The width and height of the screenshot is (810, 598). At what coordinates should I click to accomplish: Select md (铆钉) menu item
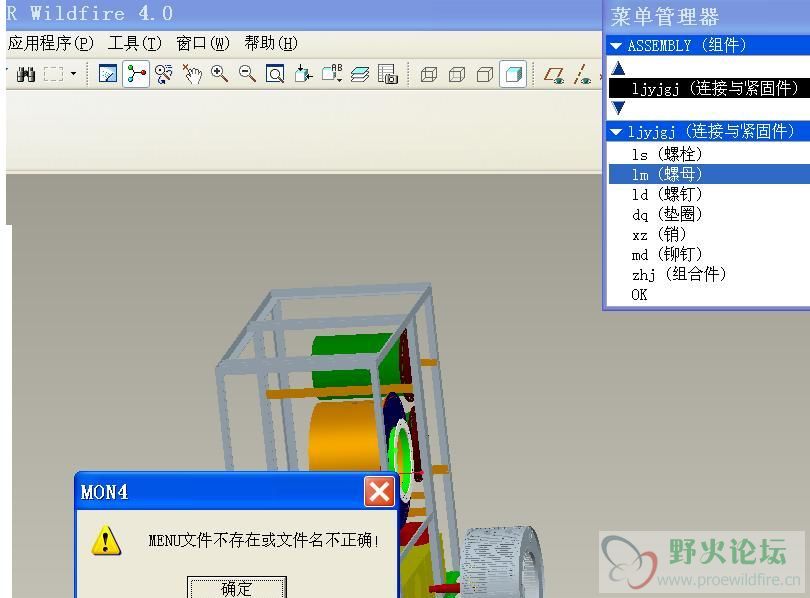[x=708, y=254]
